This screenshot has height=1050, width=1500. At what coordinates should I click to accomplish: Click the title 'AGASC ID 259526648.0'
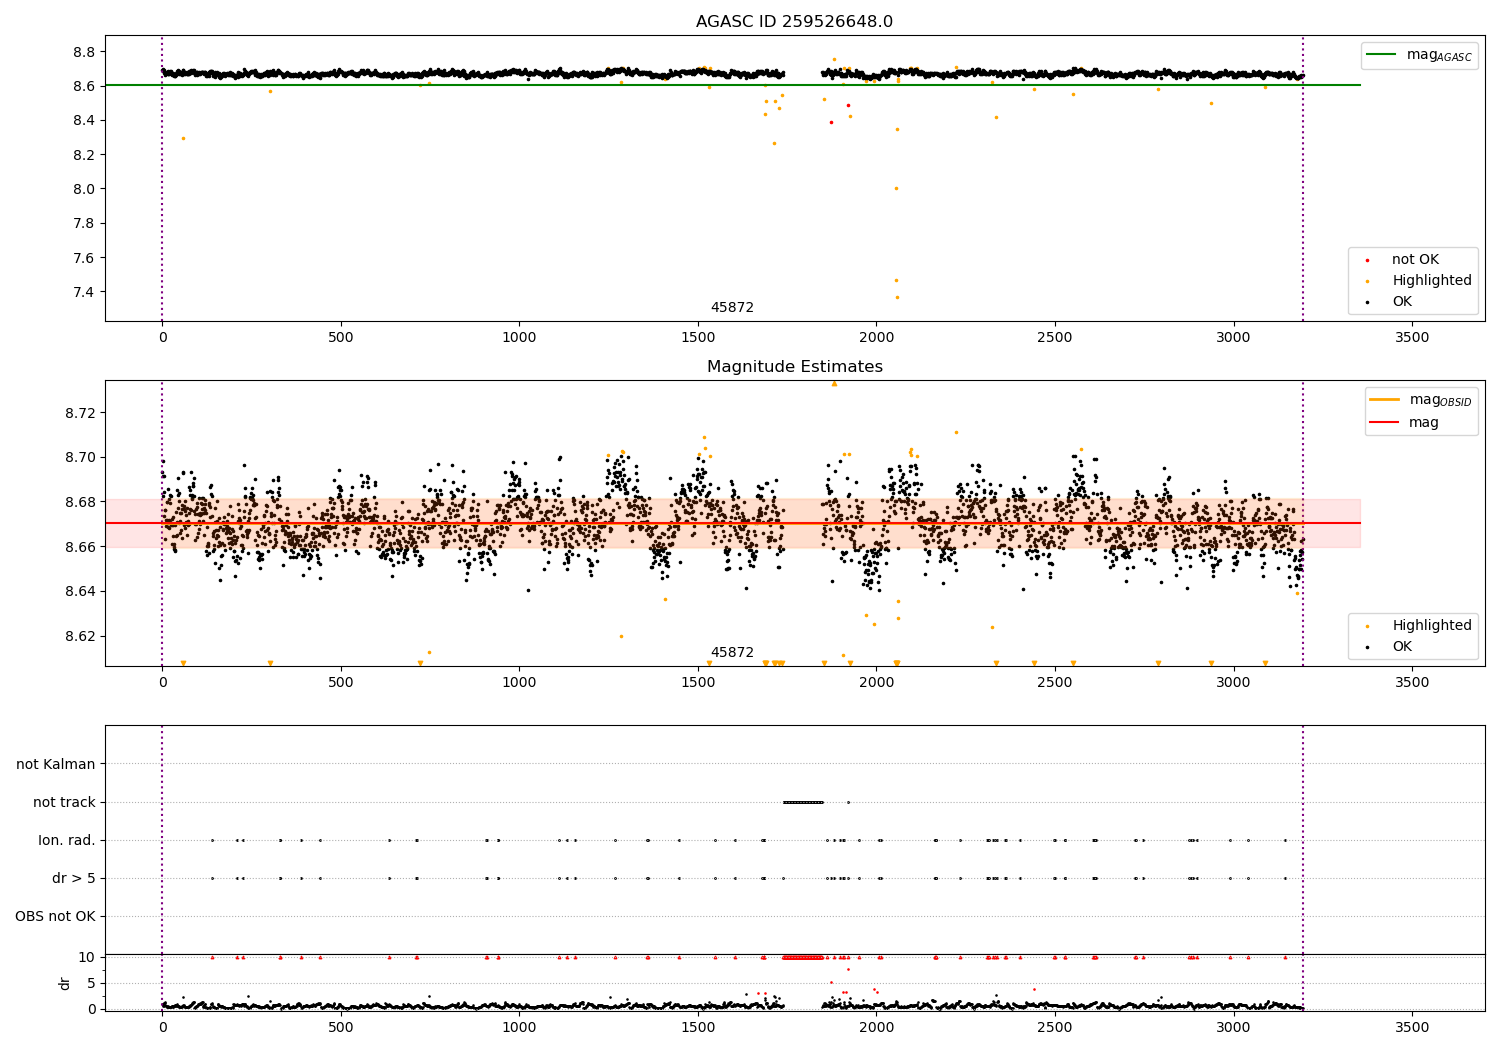[794, 22]
